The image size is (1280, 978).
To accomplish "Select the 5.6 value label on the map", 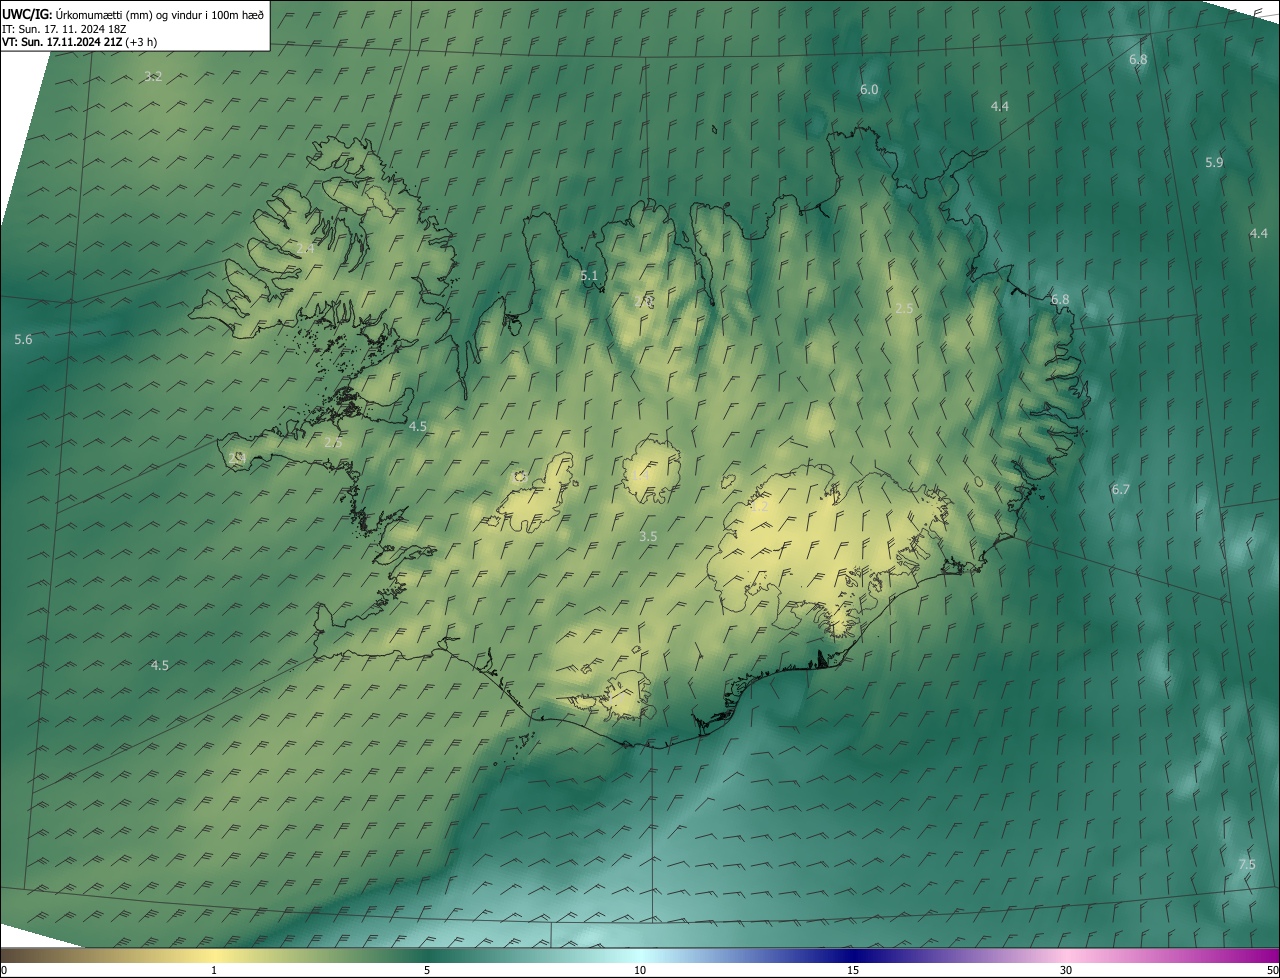I will 23,340.
